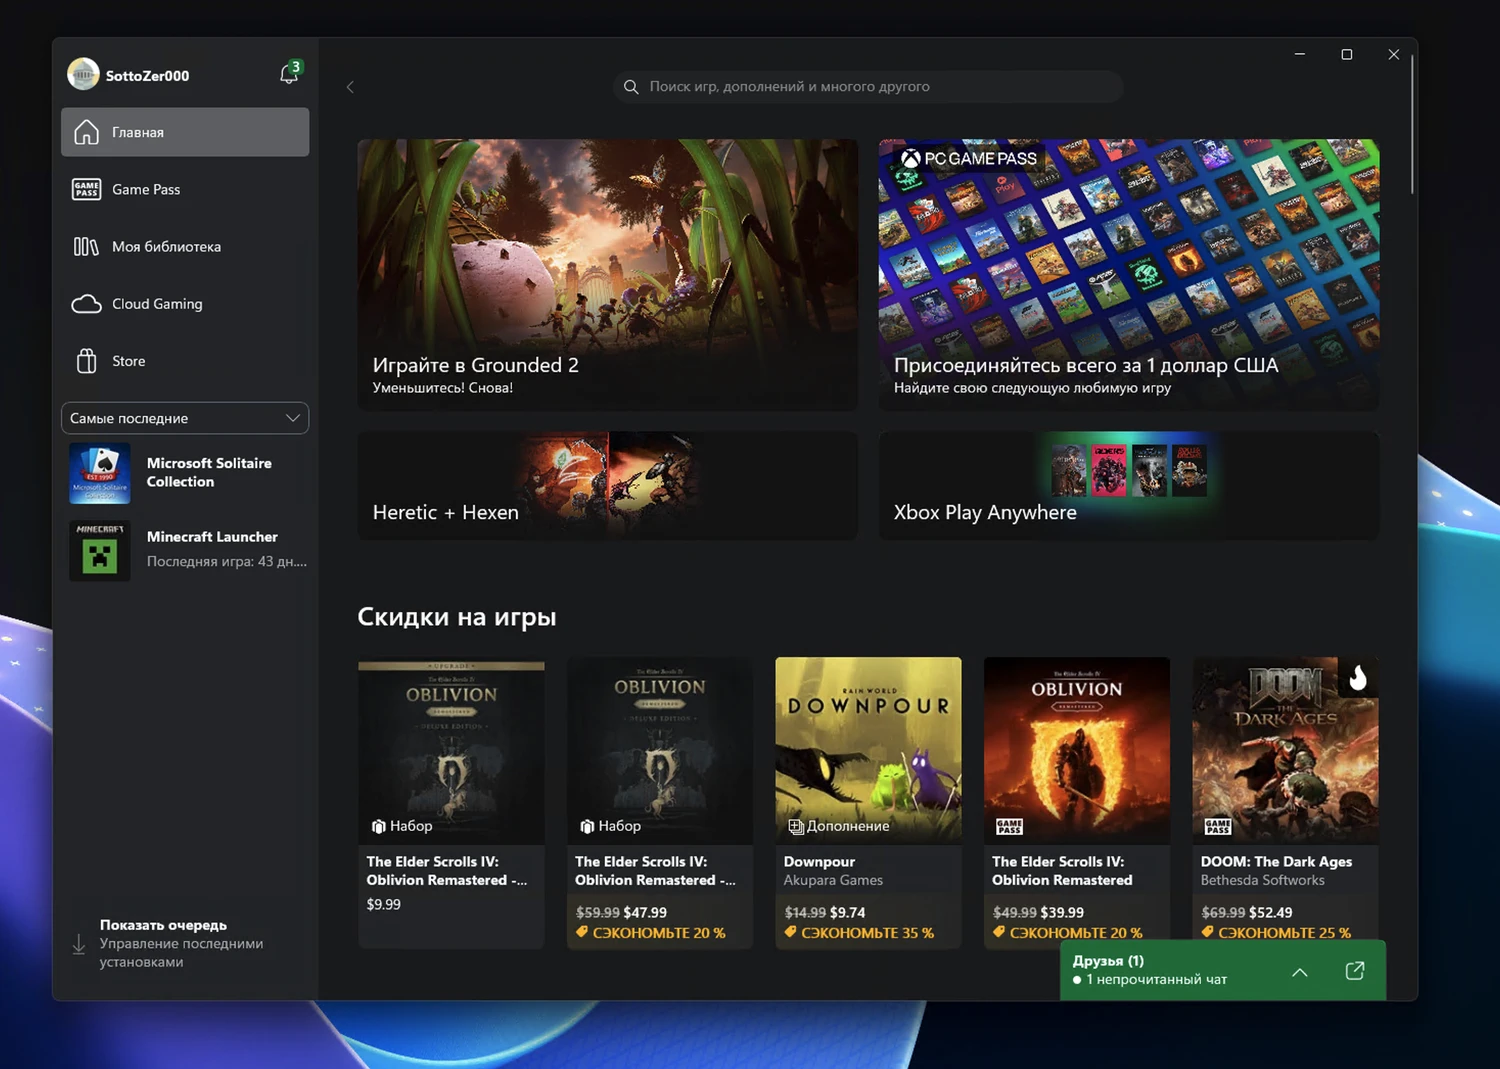Click the Показать очередь download icon
This screenshot has width=1500, height=1069.
pyautogui.click(x=78, y=943)
